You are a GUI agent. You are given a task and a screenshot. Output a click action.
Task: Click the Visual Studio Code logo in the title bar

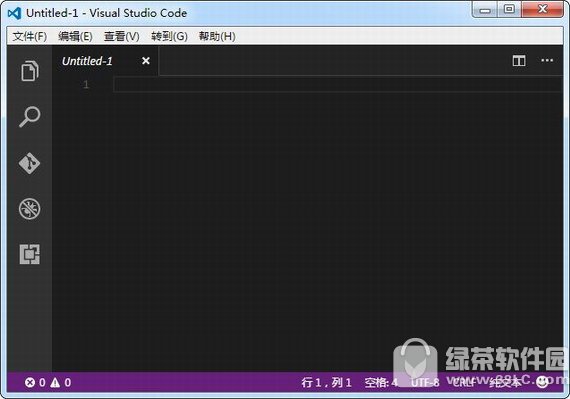coord(14,13)
